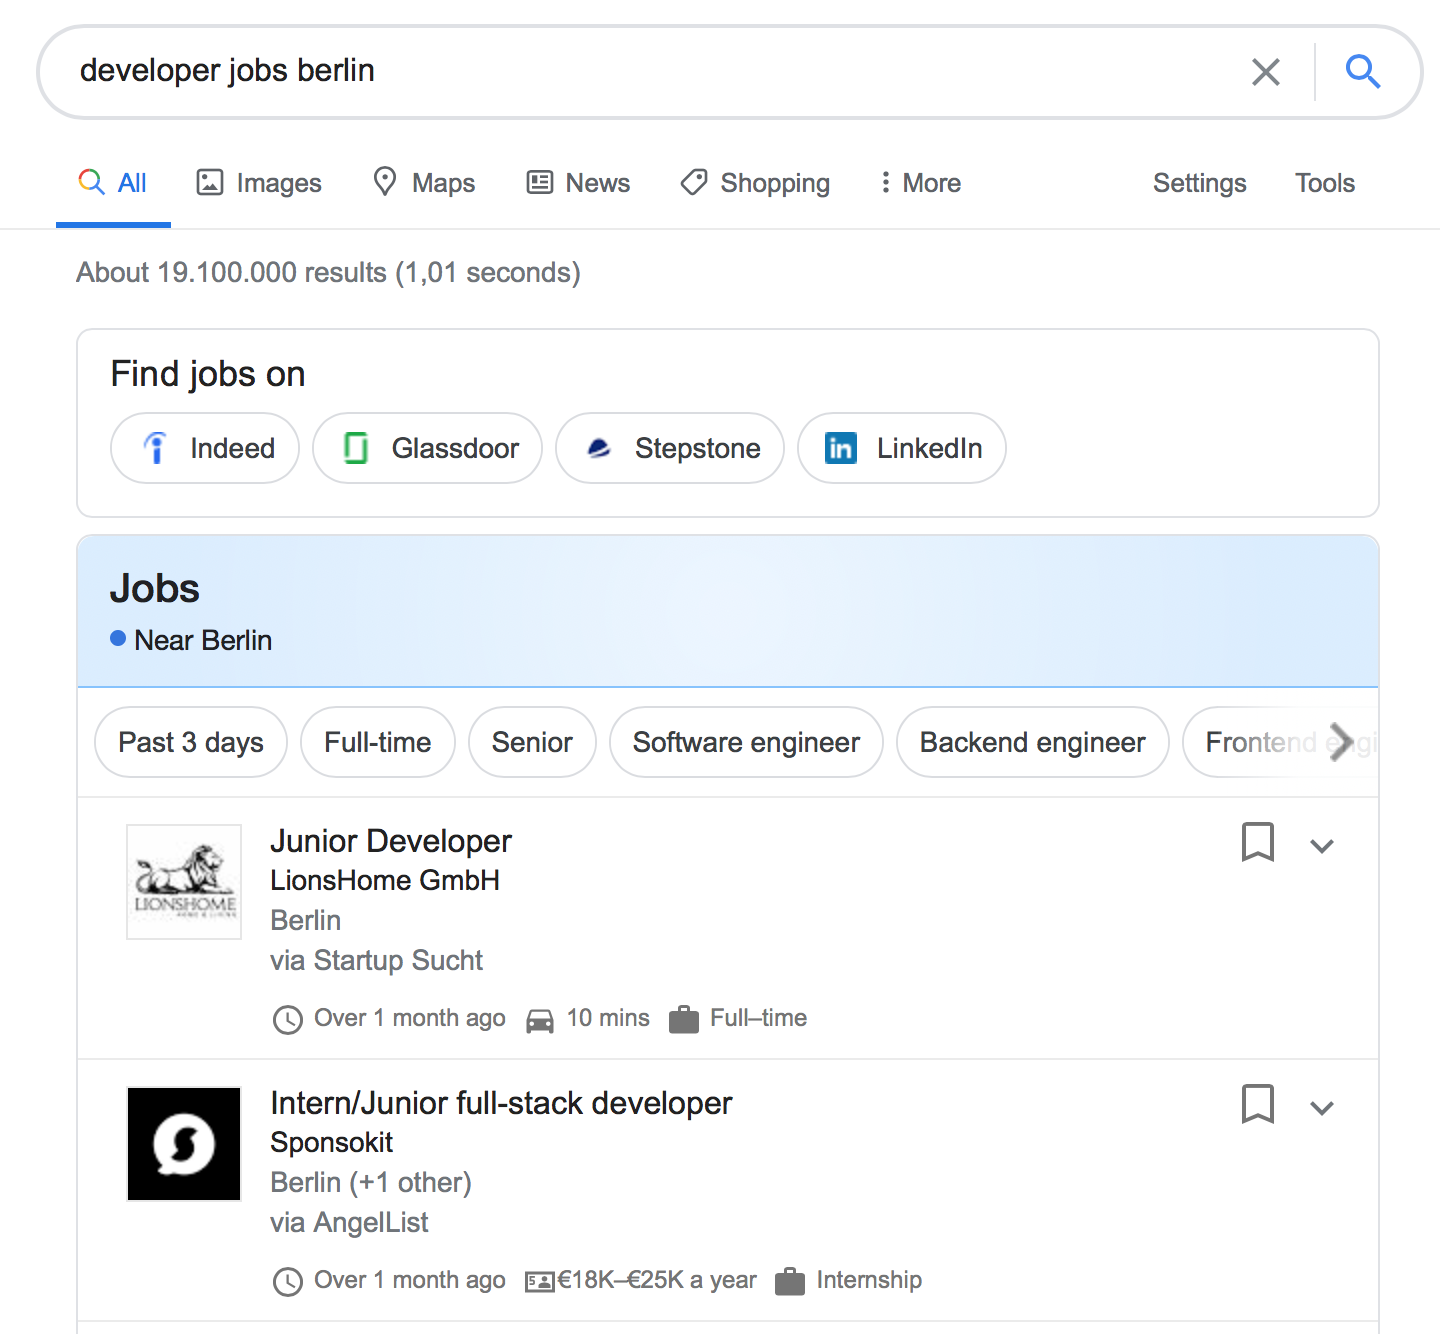Filter by Backend engineer
This screenshot has height=1334, width=1440.
pyautogui.click(x=1033, y=742)
